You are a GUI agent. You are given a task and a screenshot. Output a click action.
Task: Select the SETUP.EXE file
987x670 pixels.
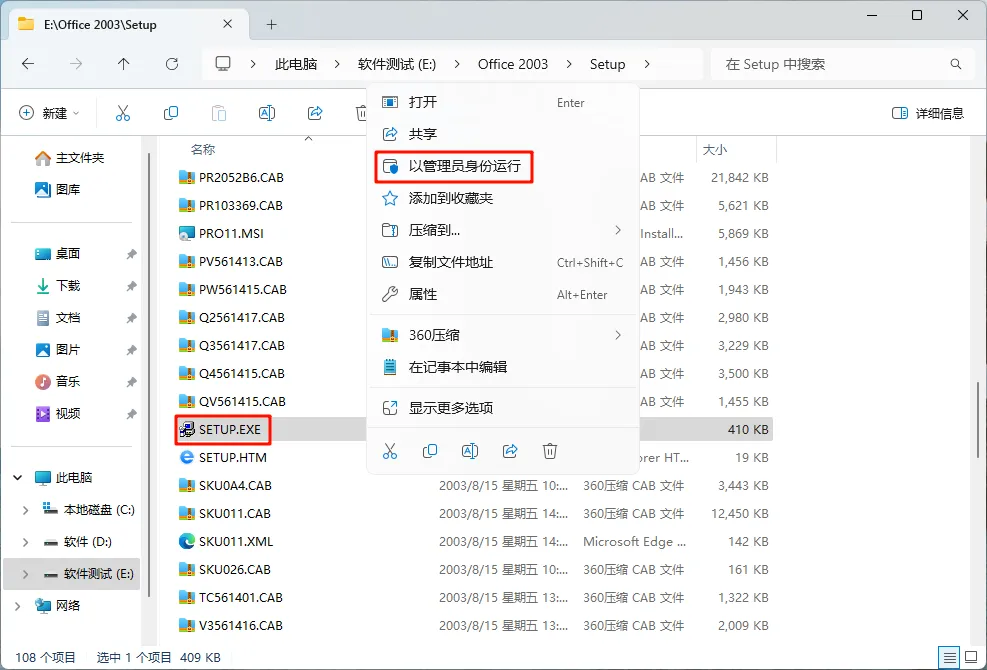pos(229,429)
